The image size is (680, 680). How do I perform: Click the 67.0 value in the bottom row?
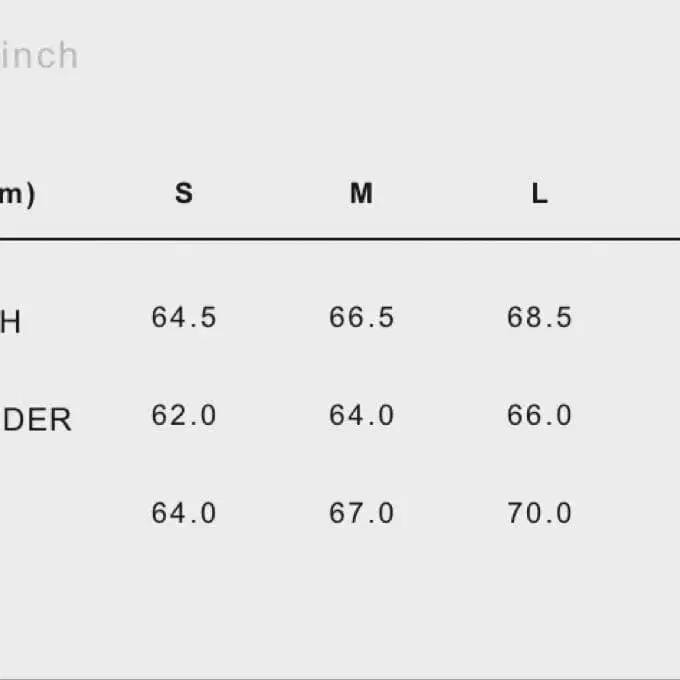coord(361,514)
